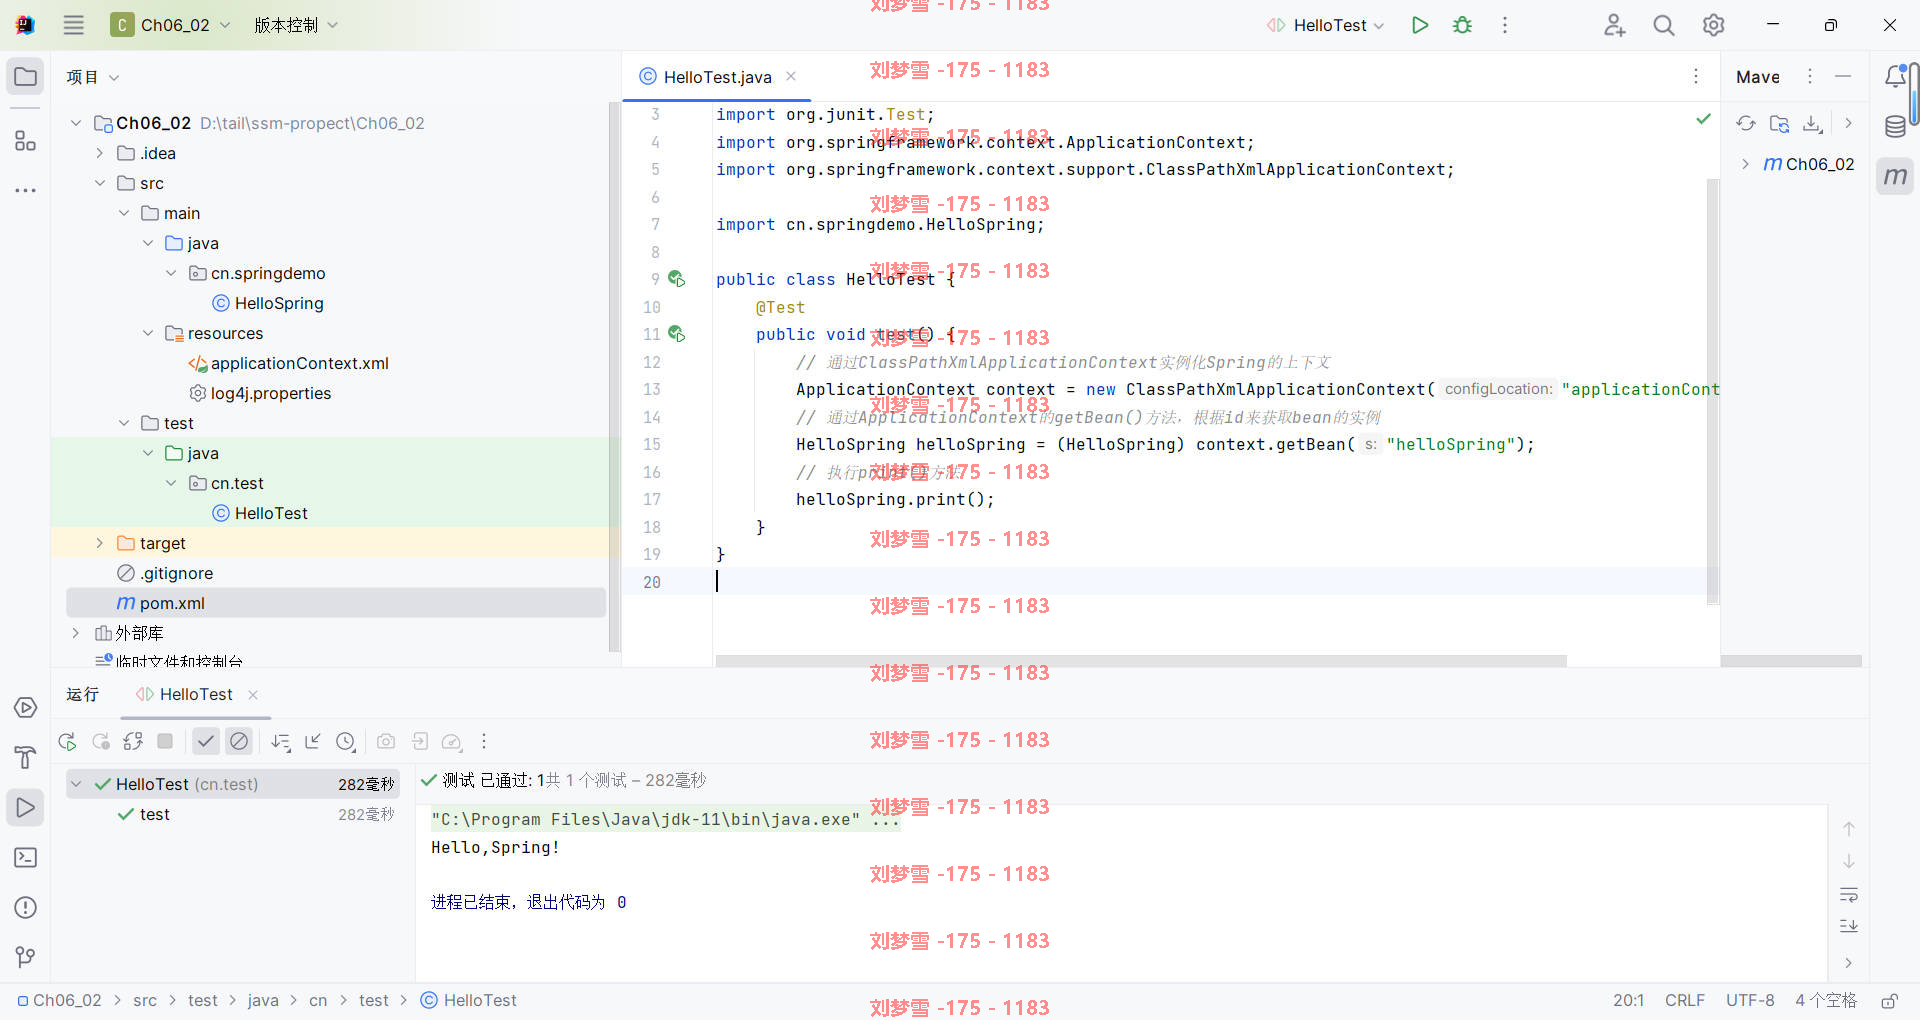
Task: Toggle show ignored tests filter
Action: pyautogui.click(x=239, y=741)
